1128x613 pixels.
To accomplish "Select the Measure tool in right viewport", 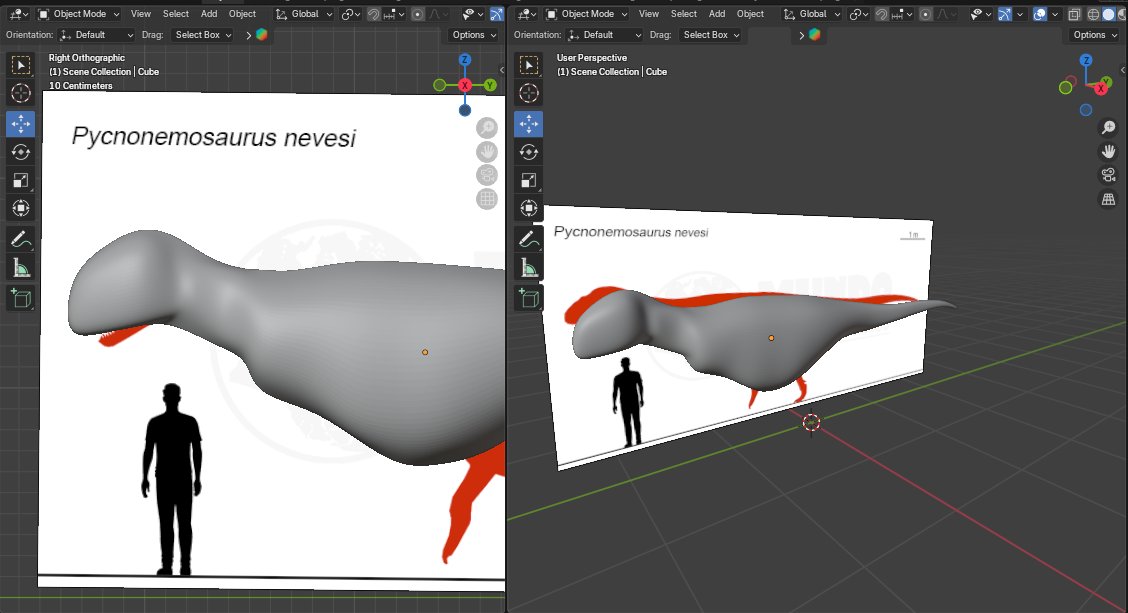I will [529, 267].
